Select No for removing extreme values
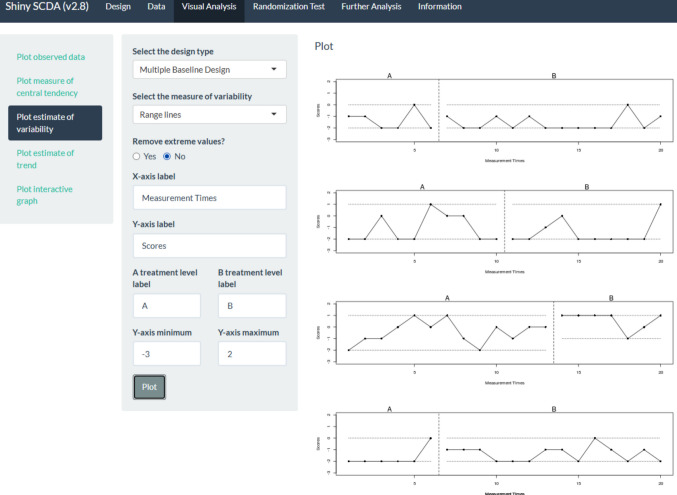This screenshot has height=495, width=677. point(167,156)
